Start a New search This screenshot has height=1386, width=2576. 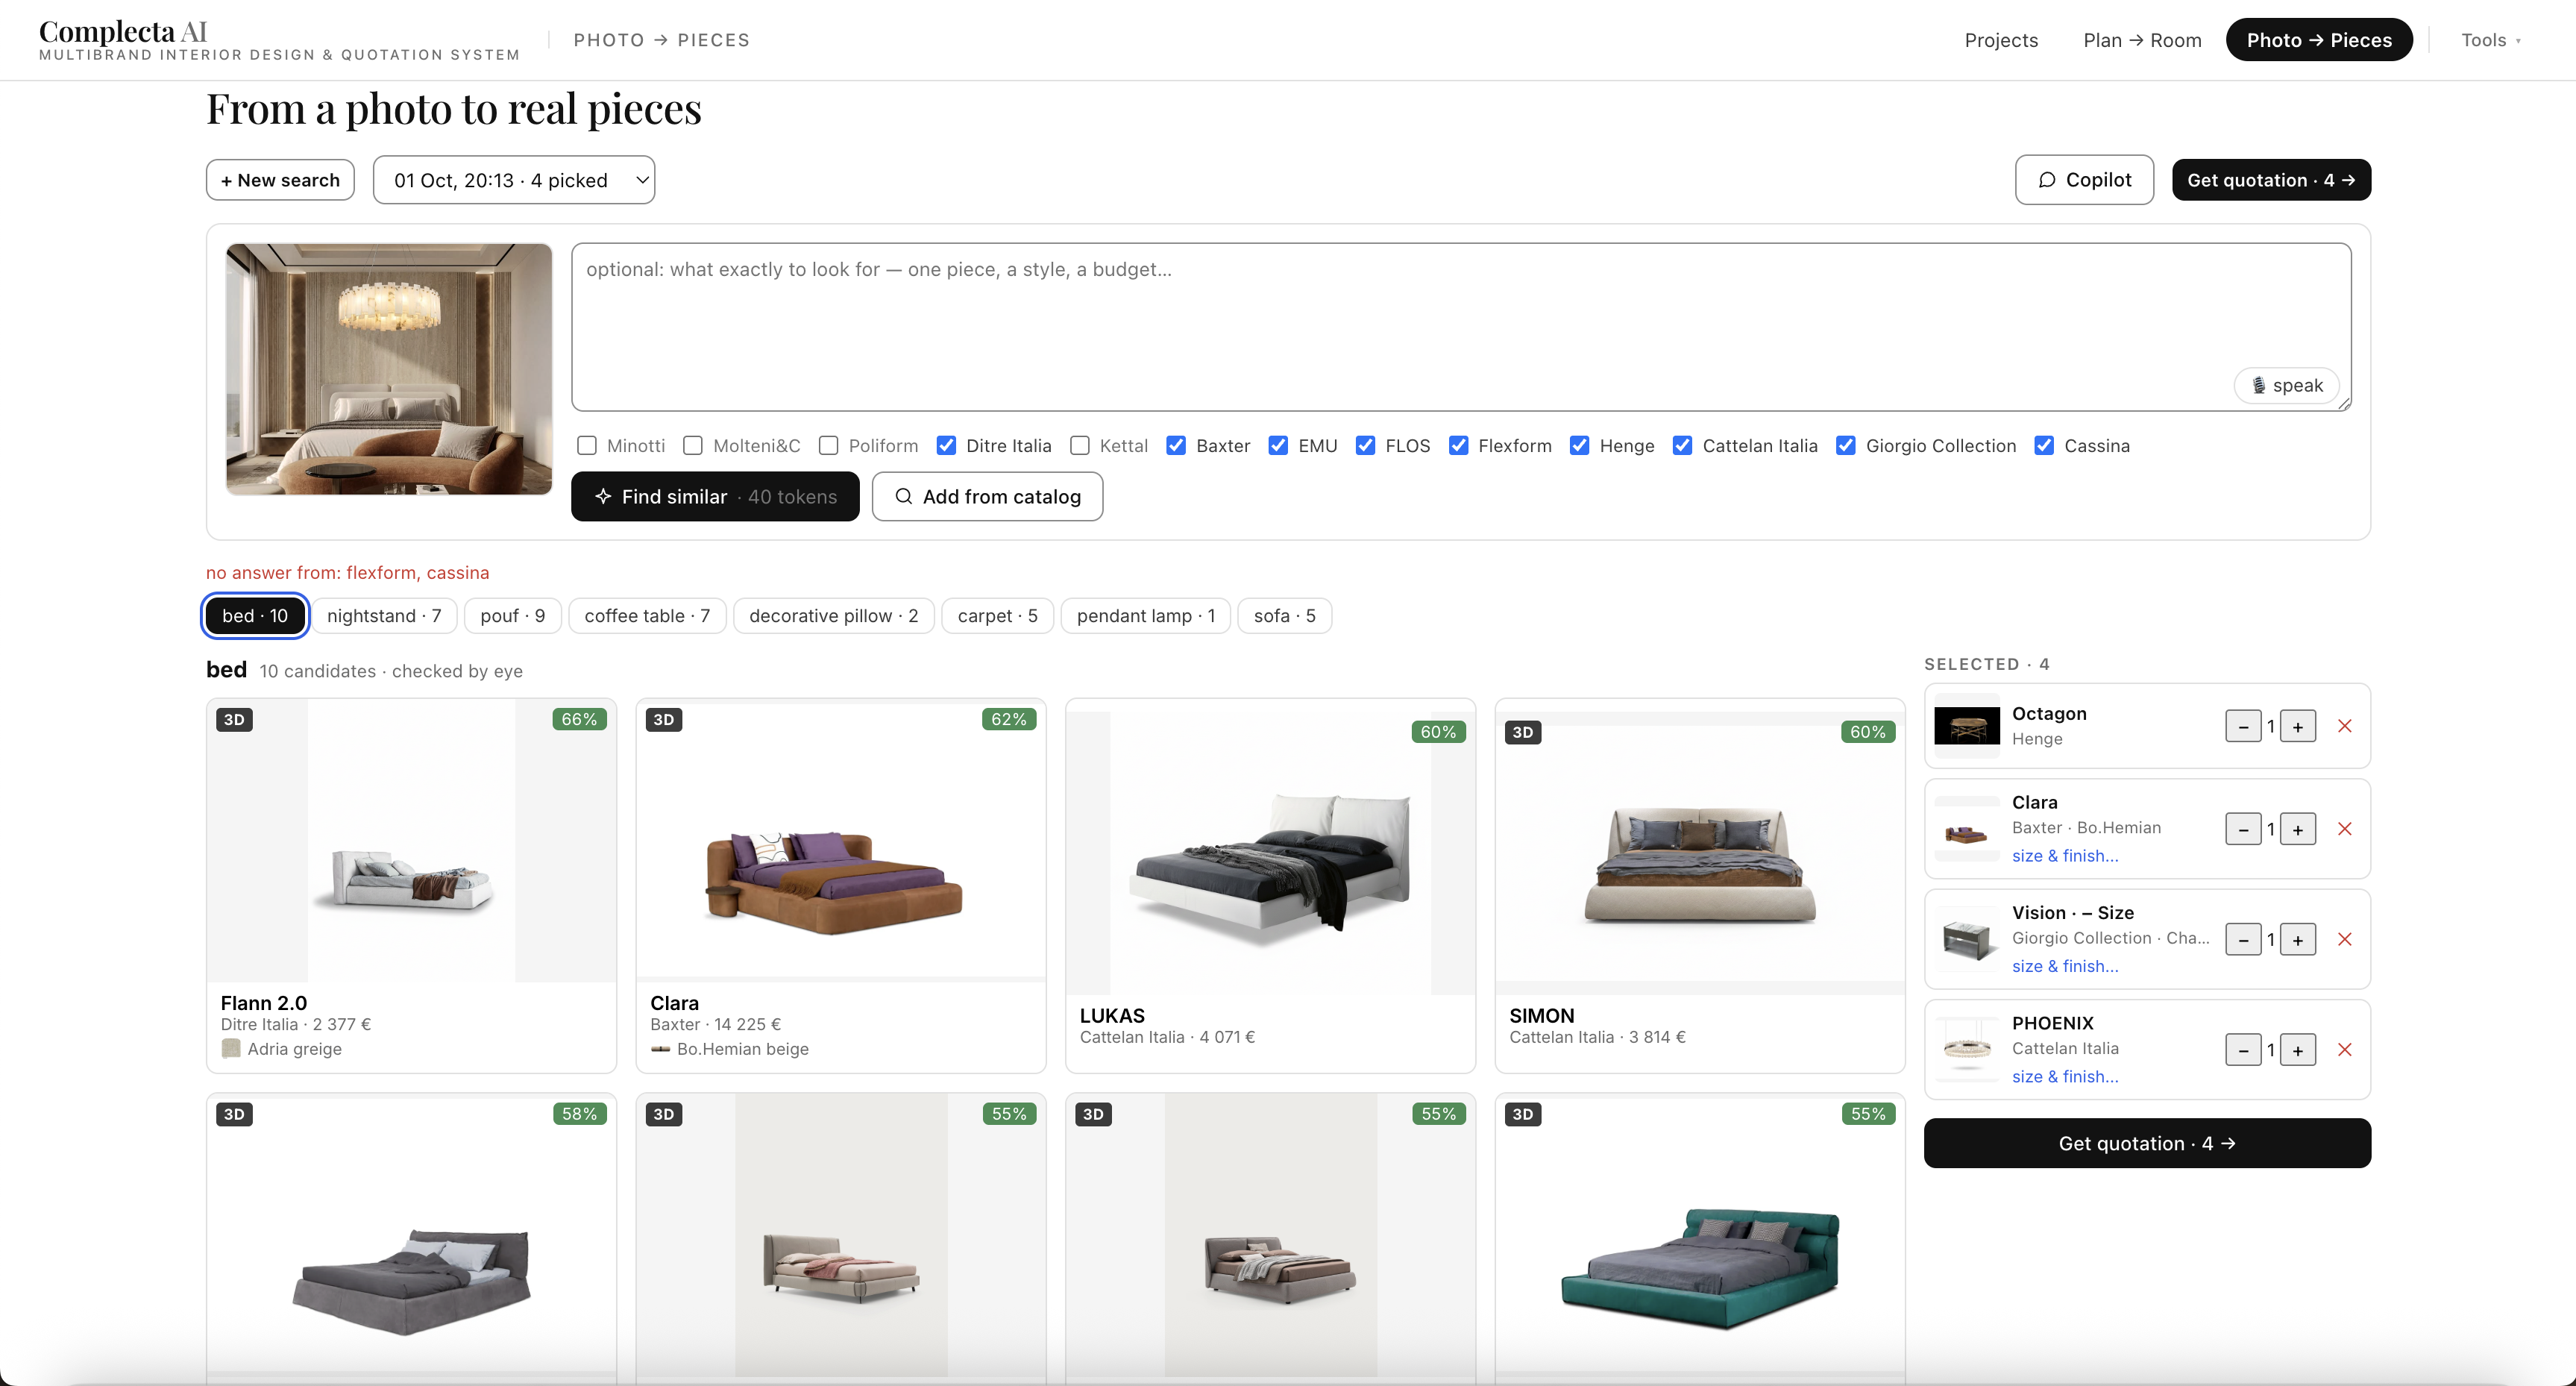tap(280, 180)
